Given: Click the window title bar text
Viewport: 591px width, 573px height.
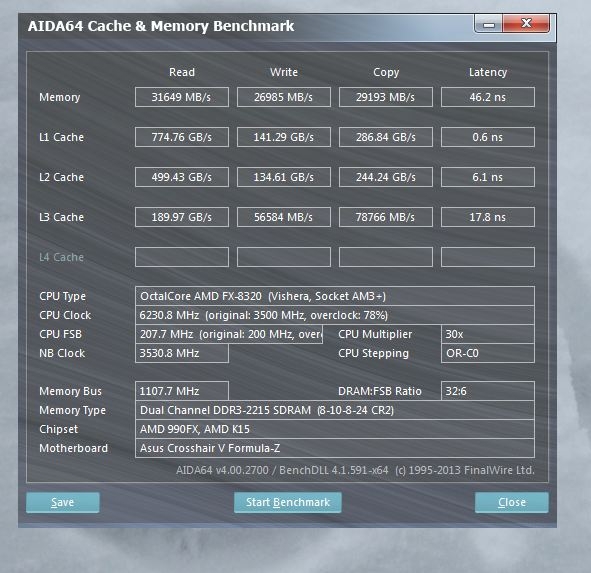Looking at the screenshot, I should (161, 26).
